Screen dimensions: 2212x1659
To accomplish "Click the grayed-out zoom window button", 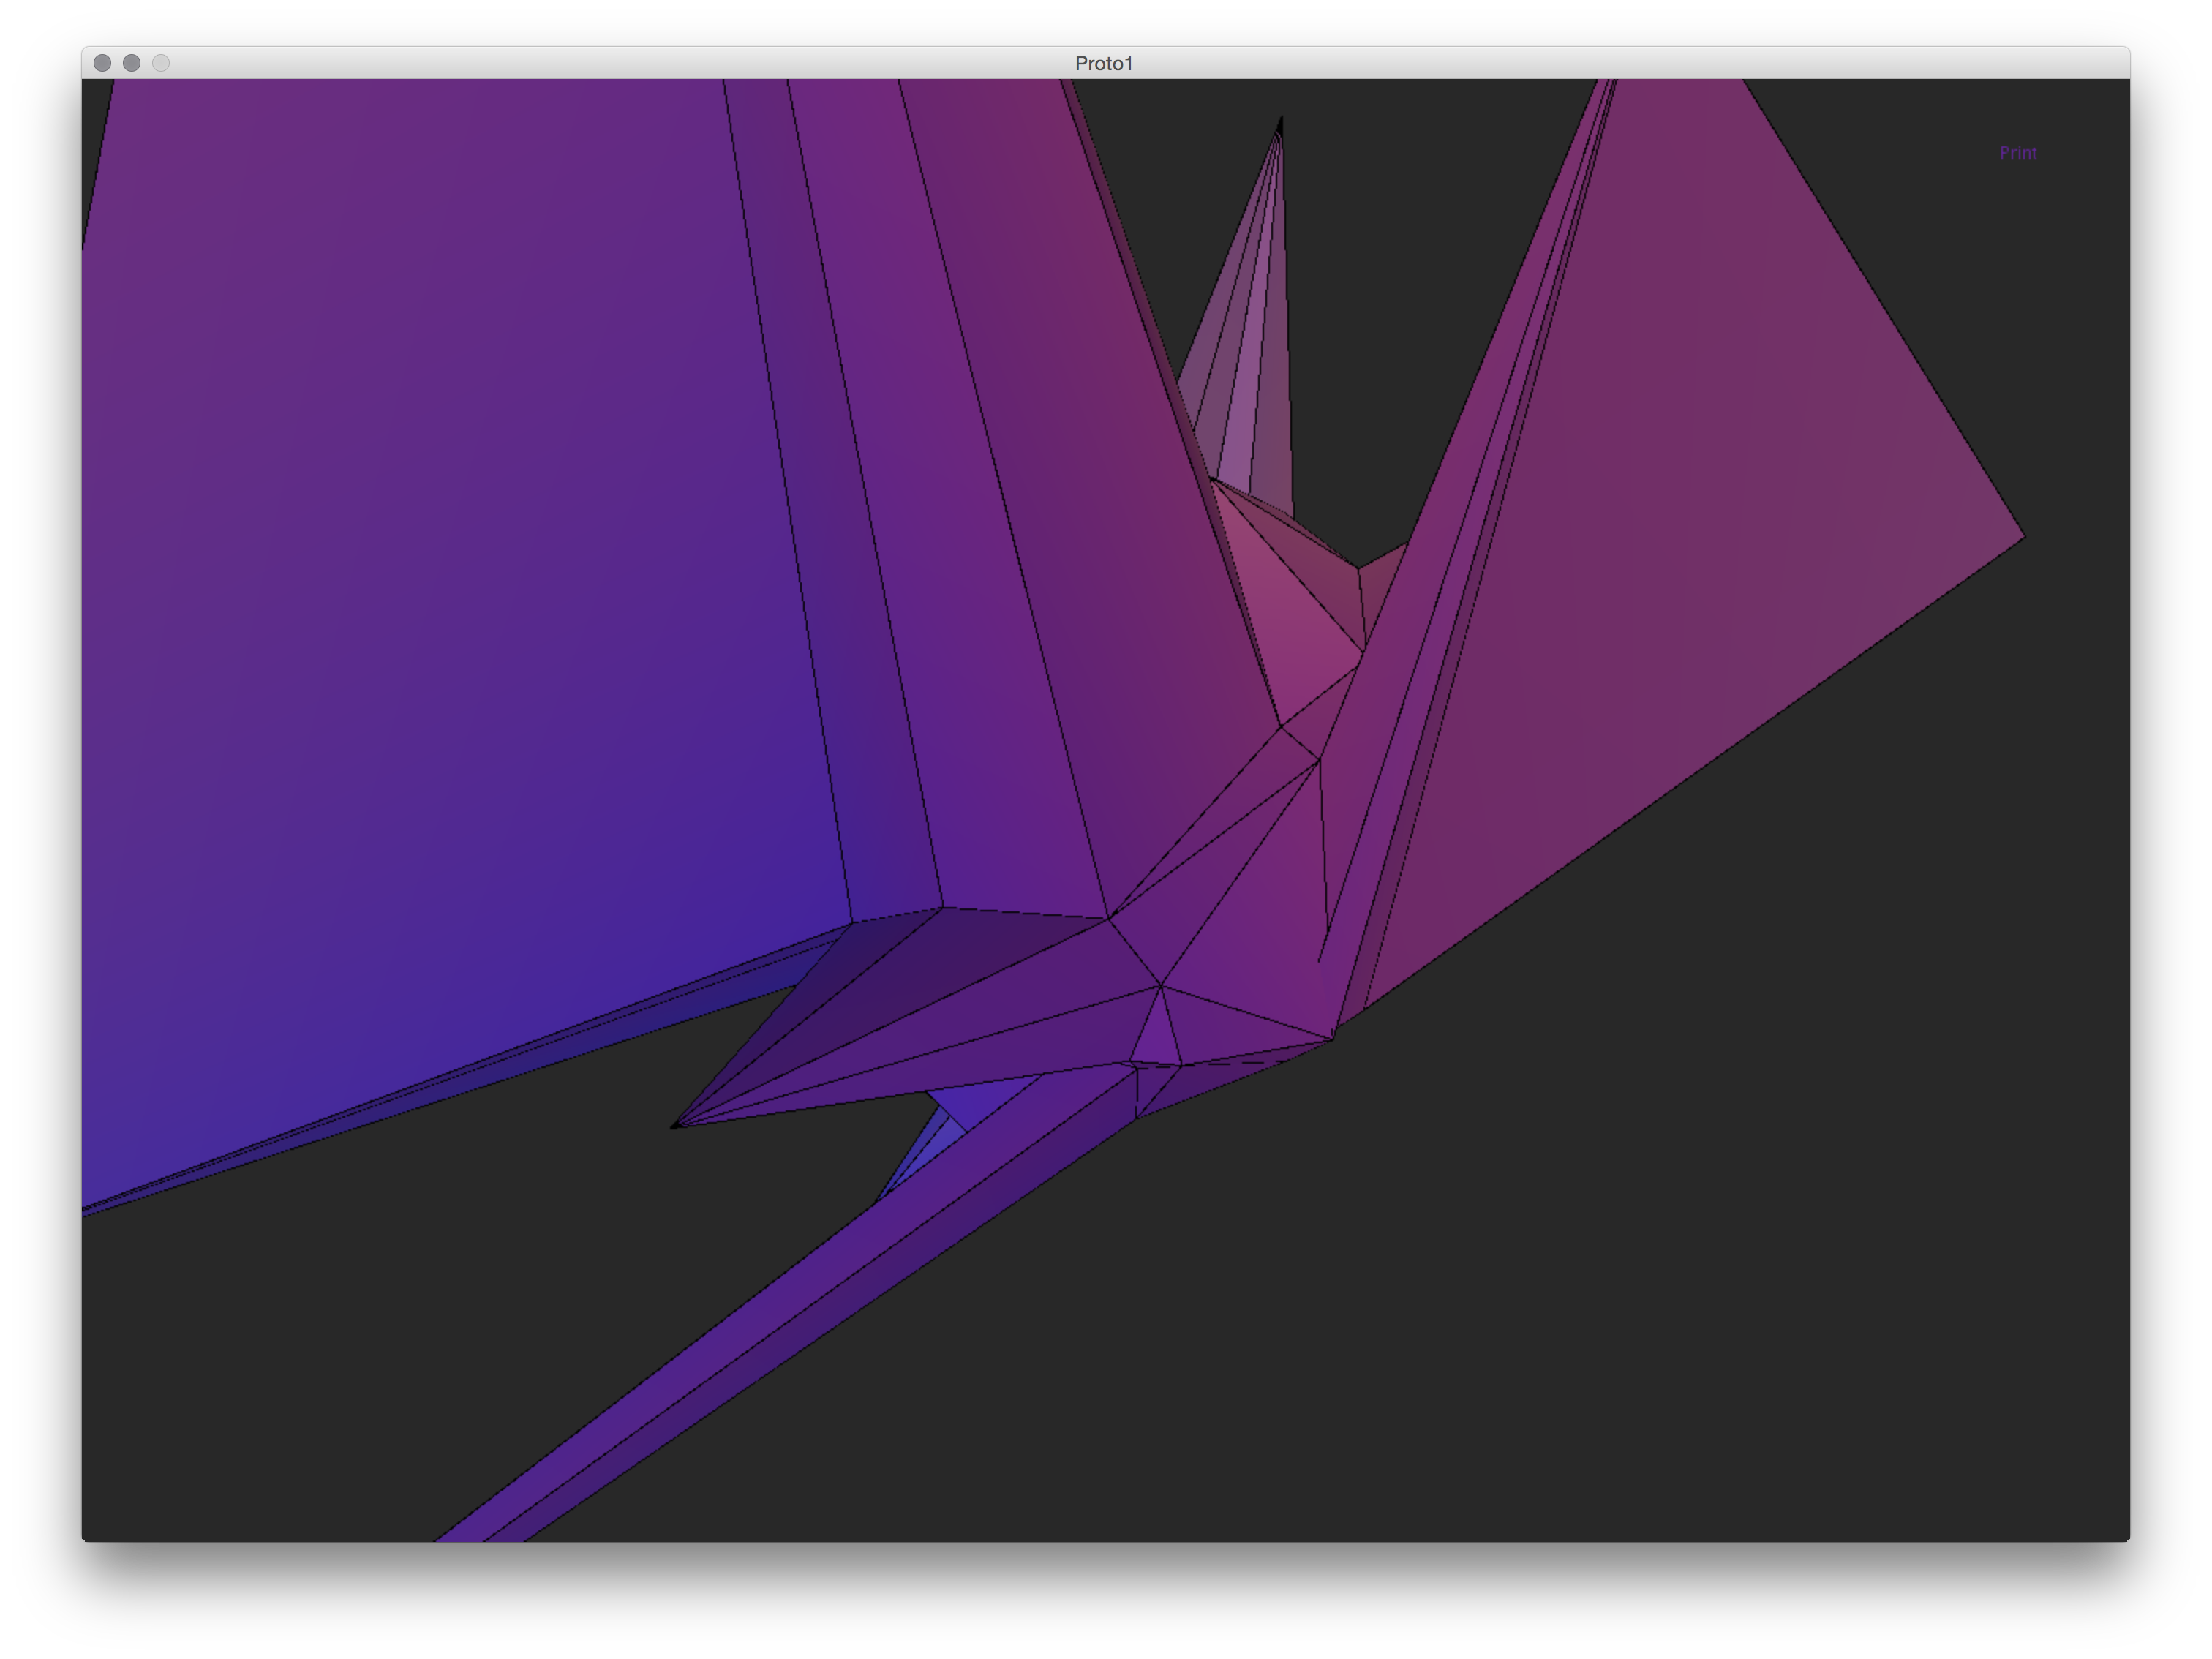I will [161, 63].
